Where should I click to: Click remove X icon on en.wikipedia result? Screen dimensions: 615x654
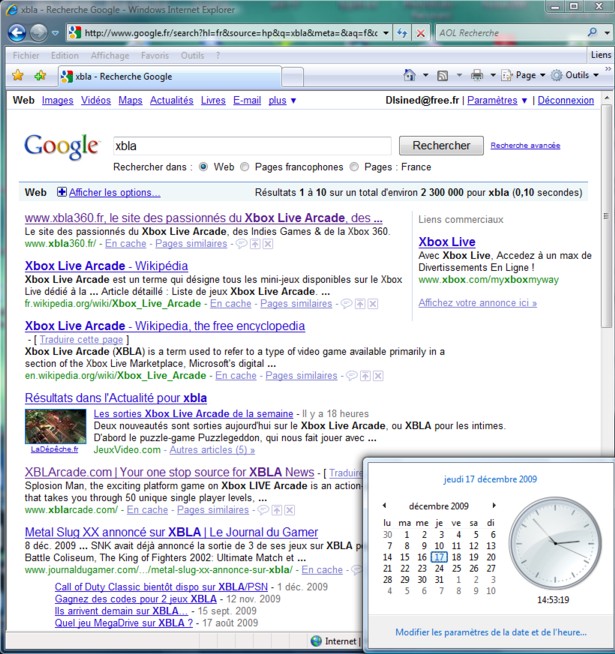point(378,376)
